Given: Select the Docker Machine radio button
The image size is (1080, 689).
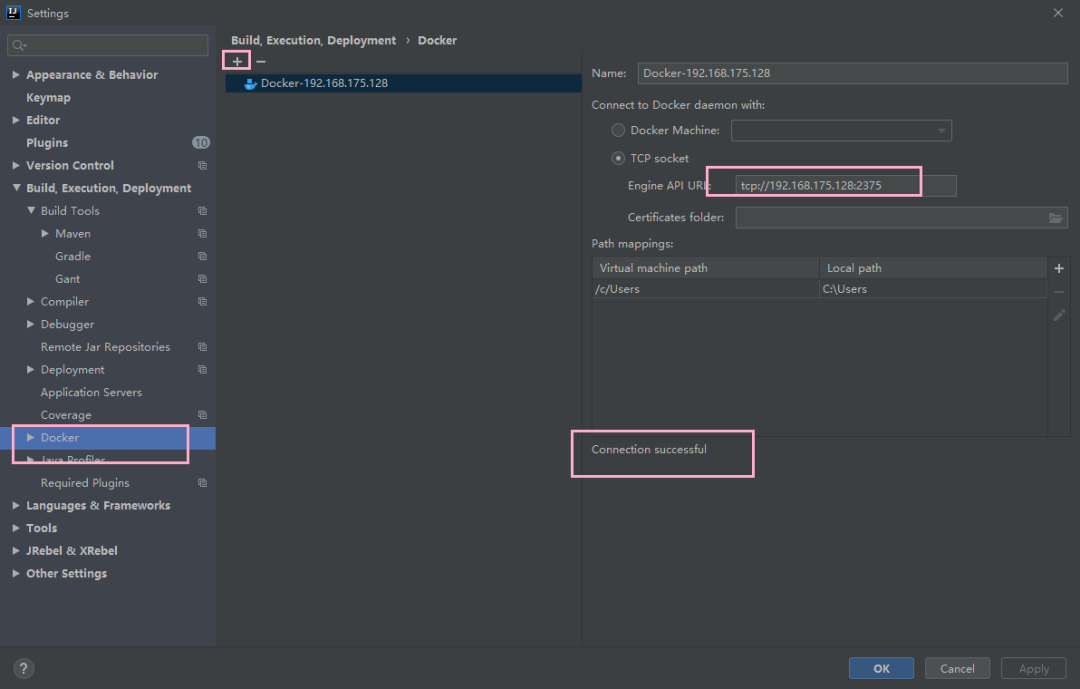Looking at the screenshot, I should click(618, 130).
